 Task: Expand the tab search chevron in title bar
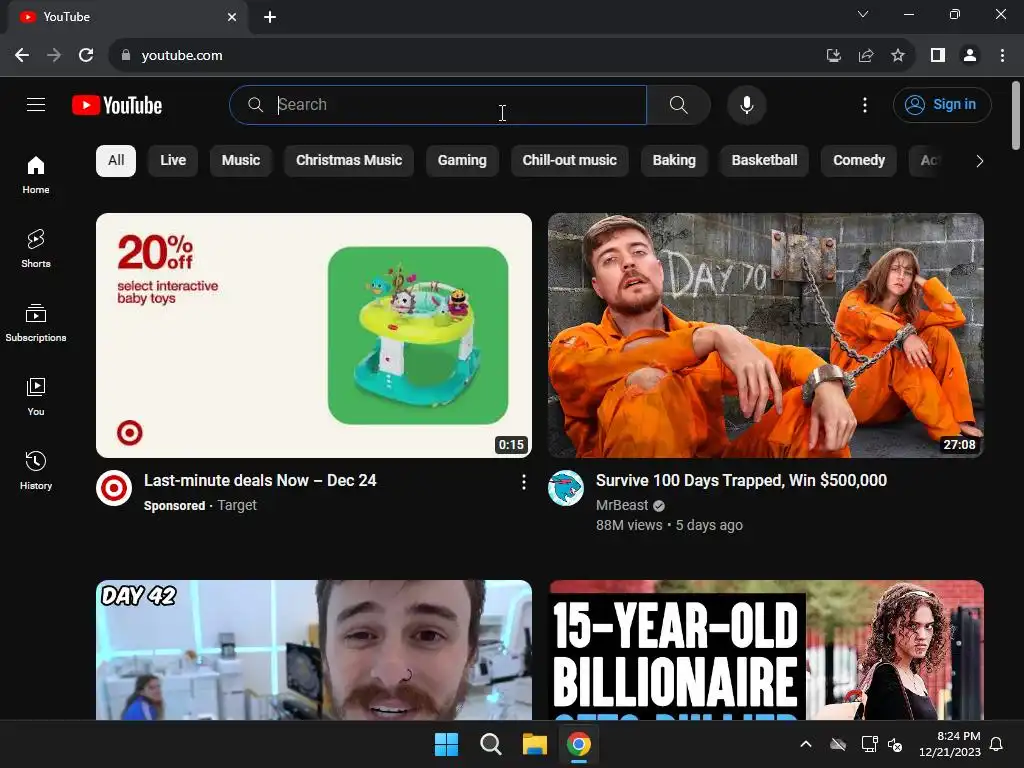(x=863, y=14)
